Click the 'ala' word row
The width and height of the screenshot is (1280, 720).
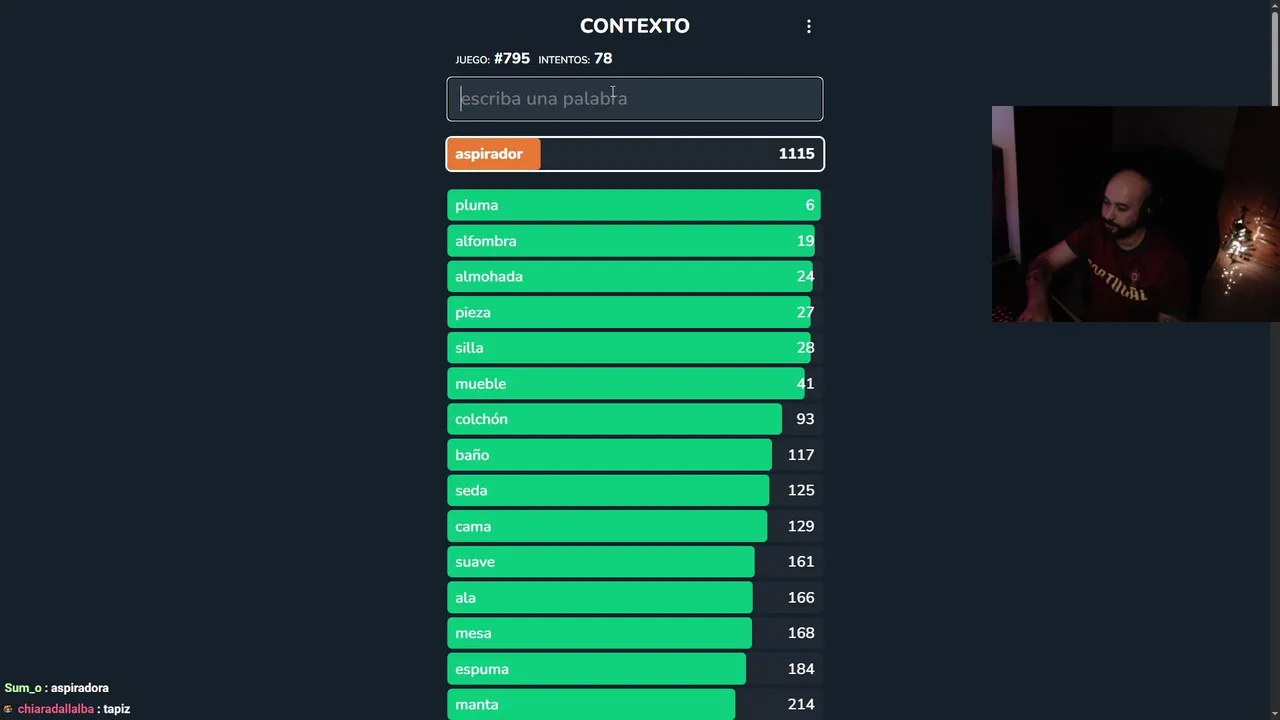[634, 598]
